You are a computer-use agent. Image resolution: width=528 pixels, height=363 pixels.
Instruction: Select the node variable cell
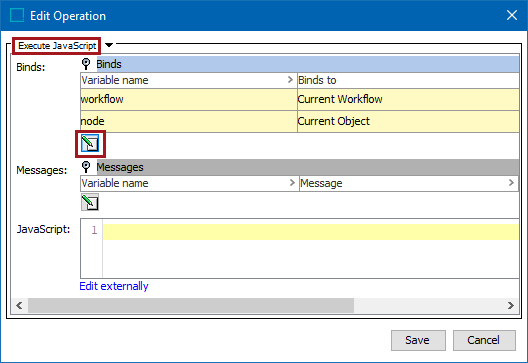tap(189, 121)
